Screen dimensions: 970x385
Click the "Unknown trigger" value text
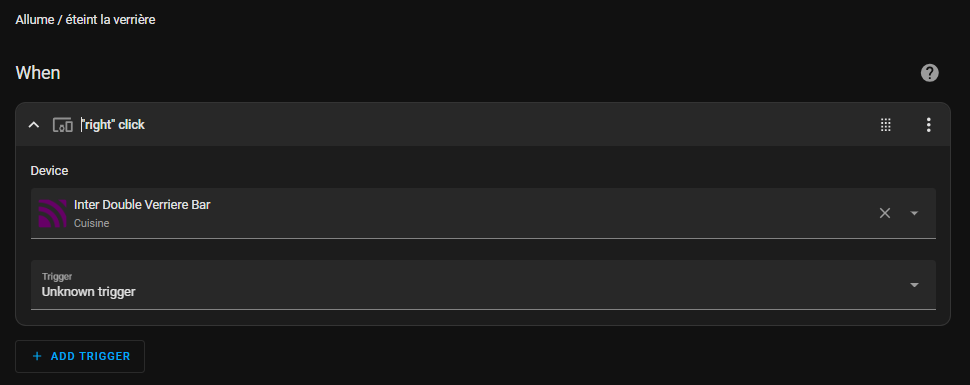click(x=88, y=292)
